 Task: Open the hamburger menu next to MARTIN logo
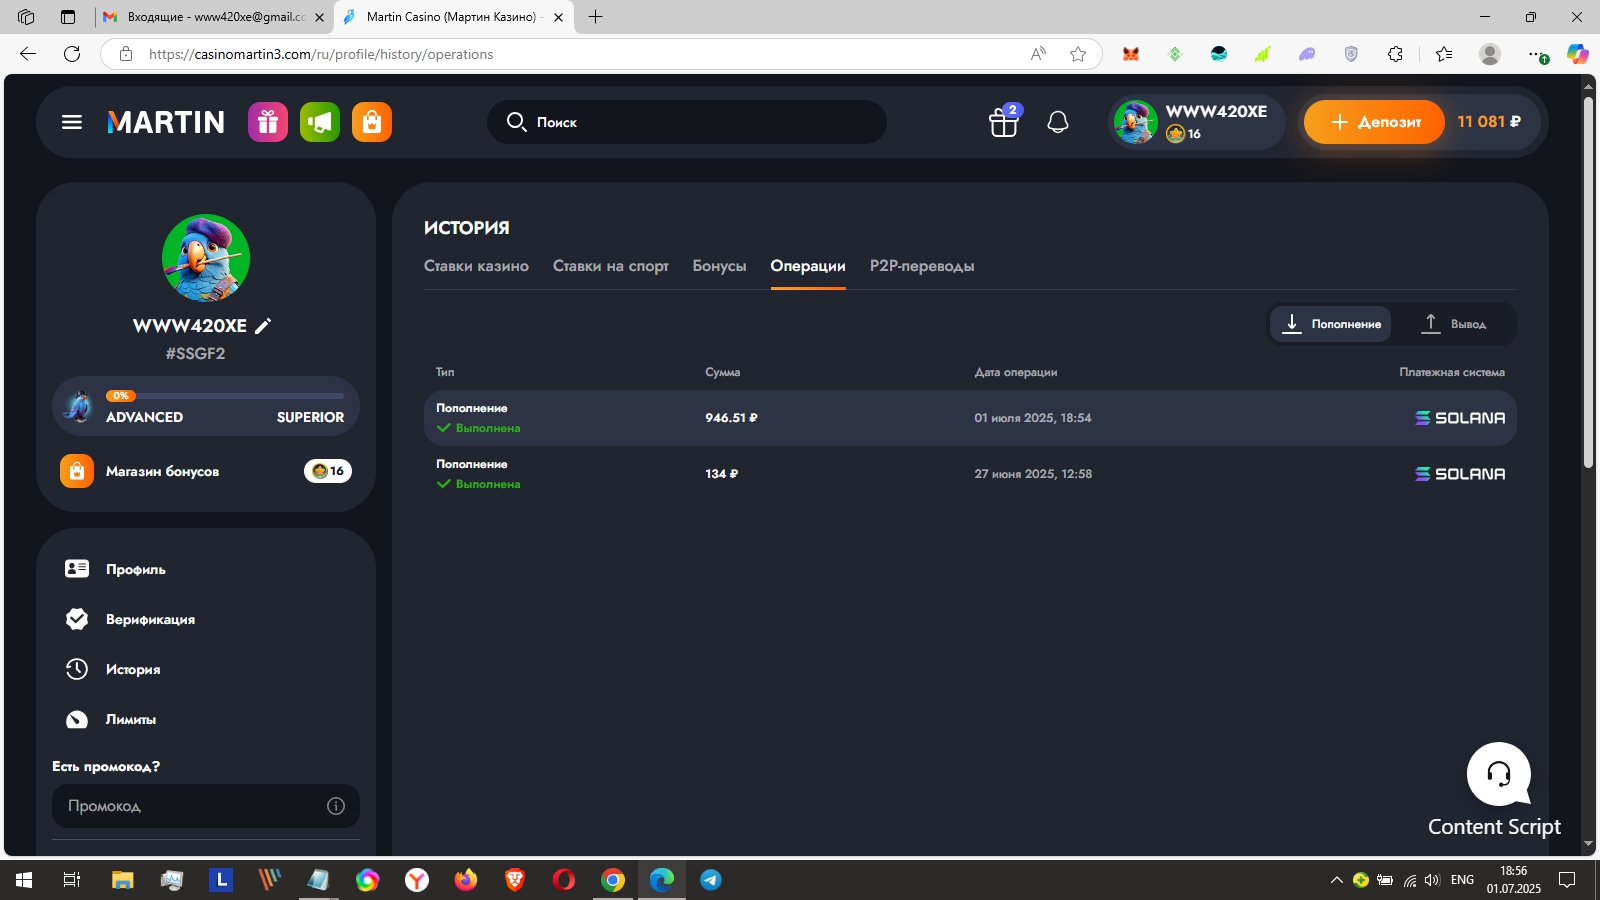coord(72,122)
